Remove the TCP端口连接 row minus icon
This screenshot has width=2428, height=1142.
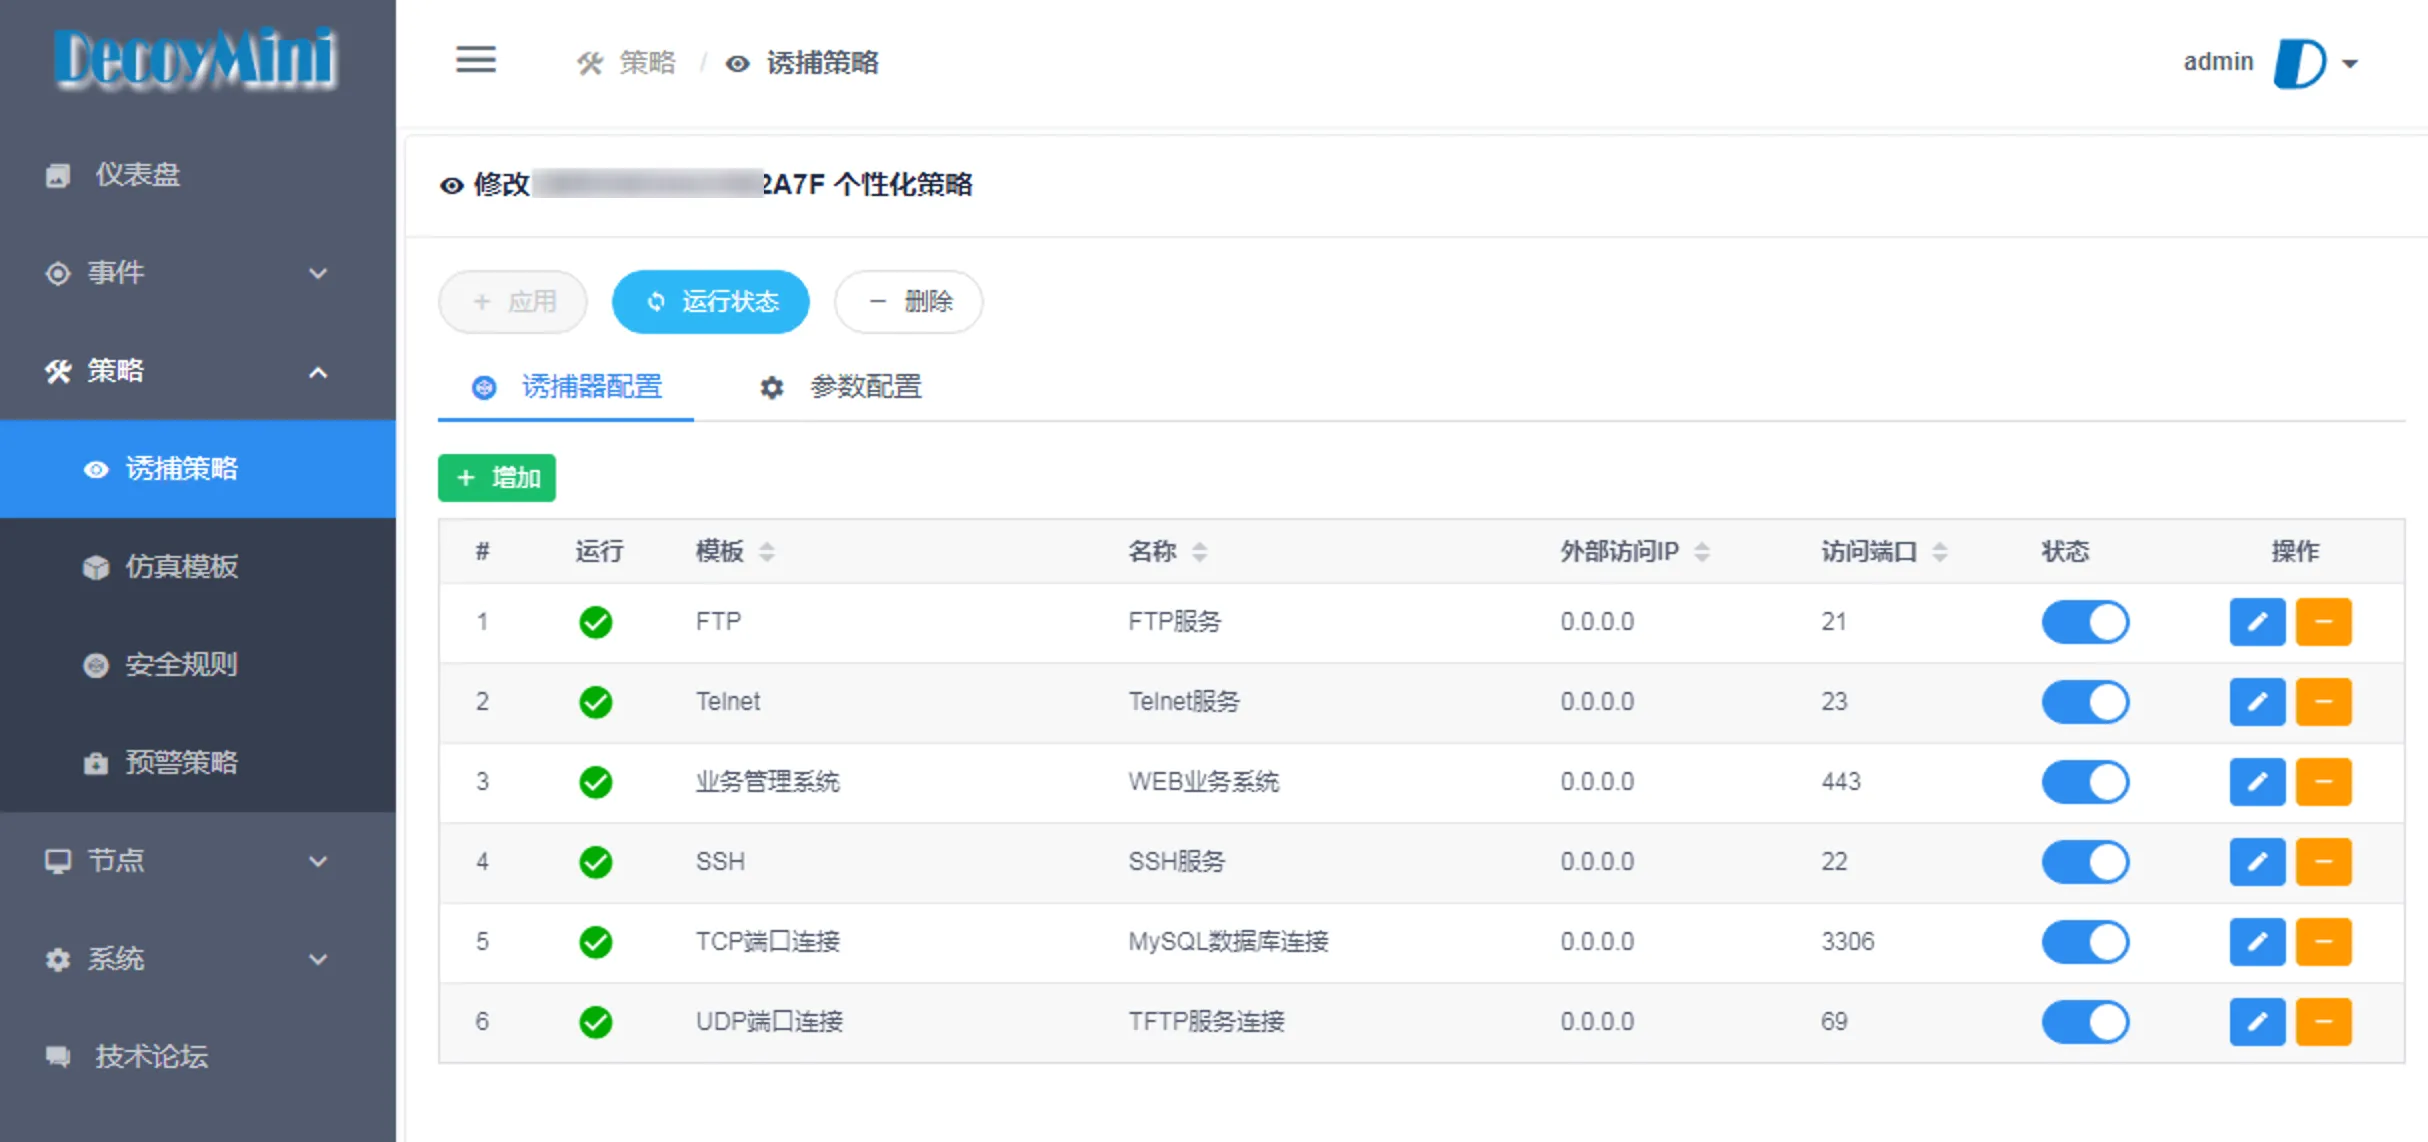pos(2324,942)
